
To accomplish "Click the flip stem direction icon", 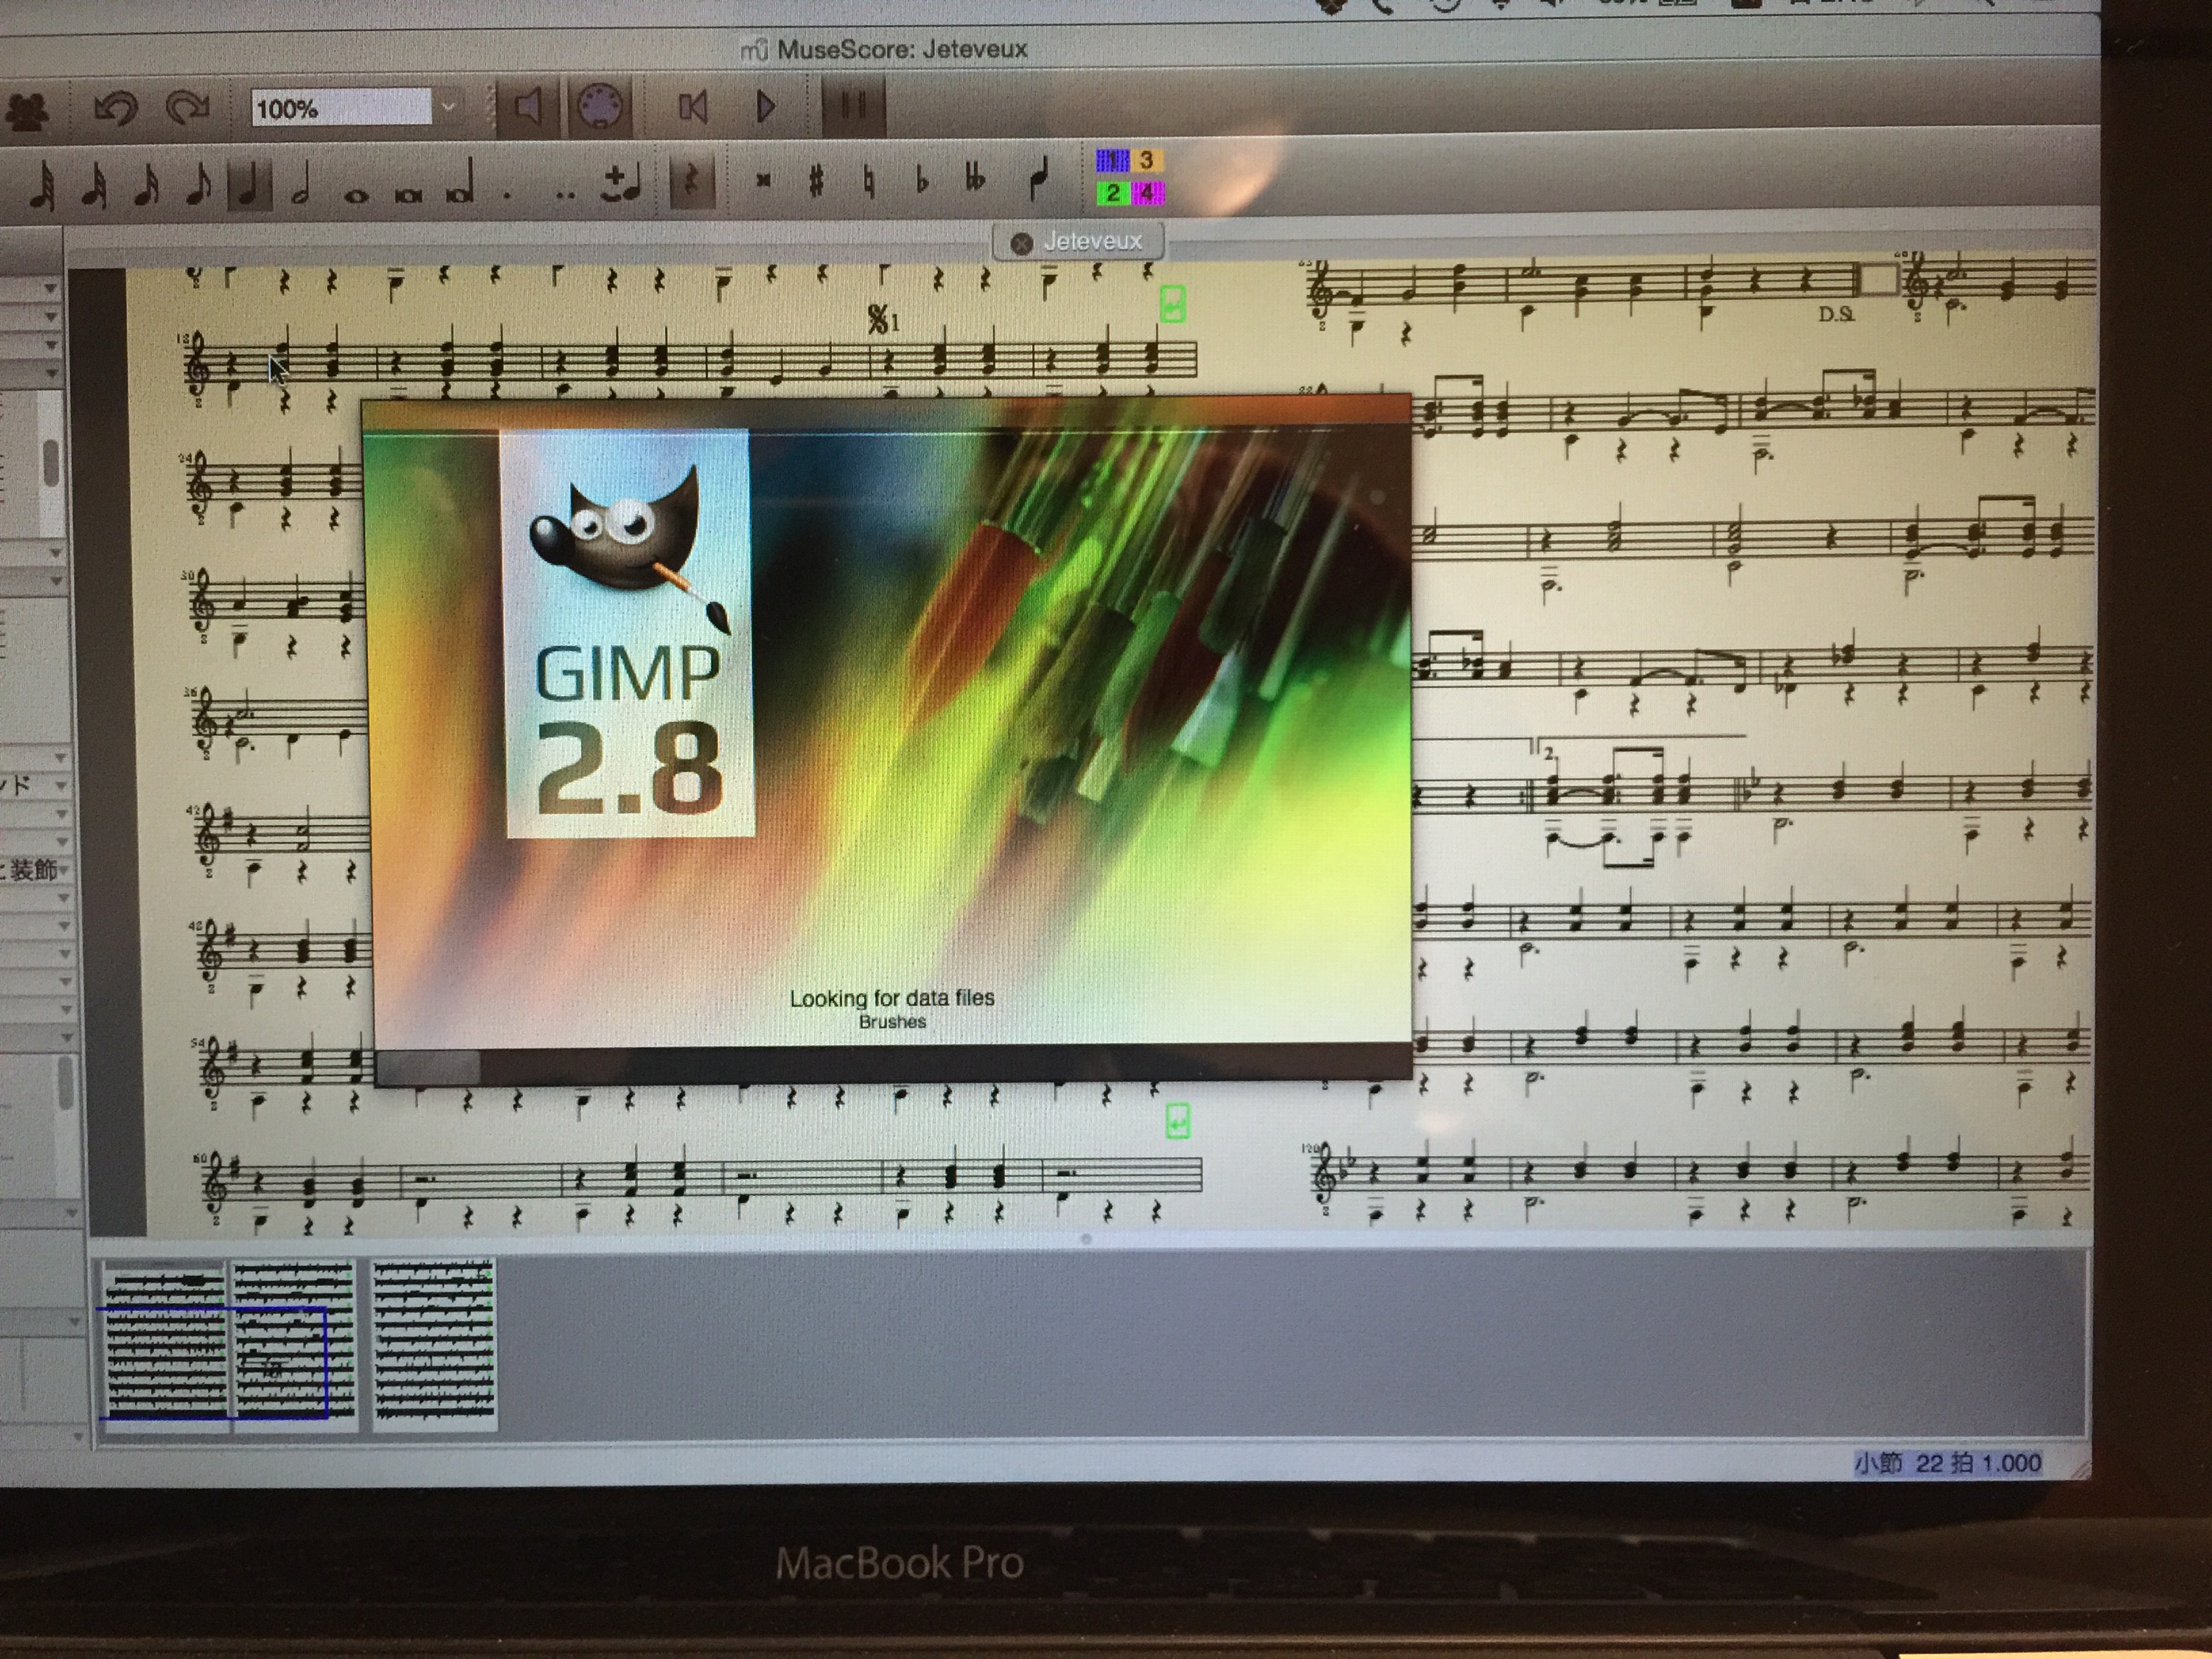I will click(x=1038, y=179).
